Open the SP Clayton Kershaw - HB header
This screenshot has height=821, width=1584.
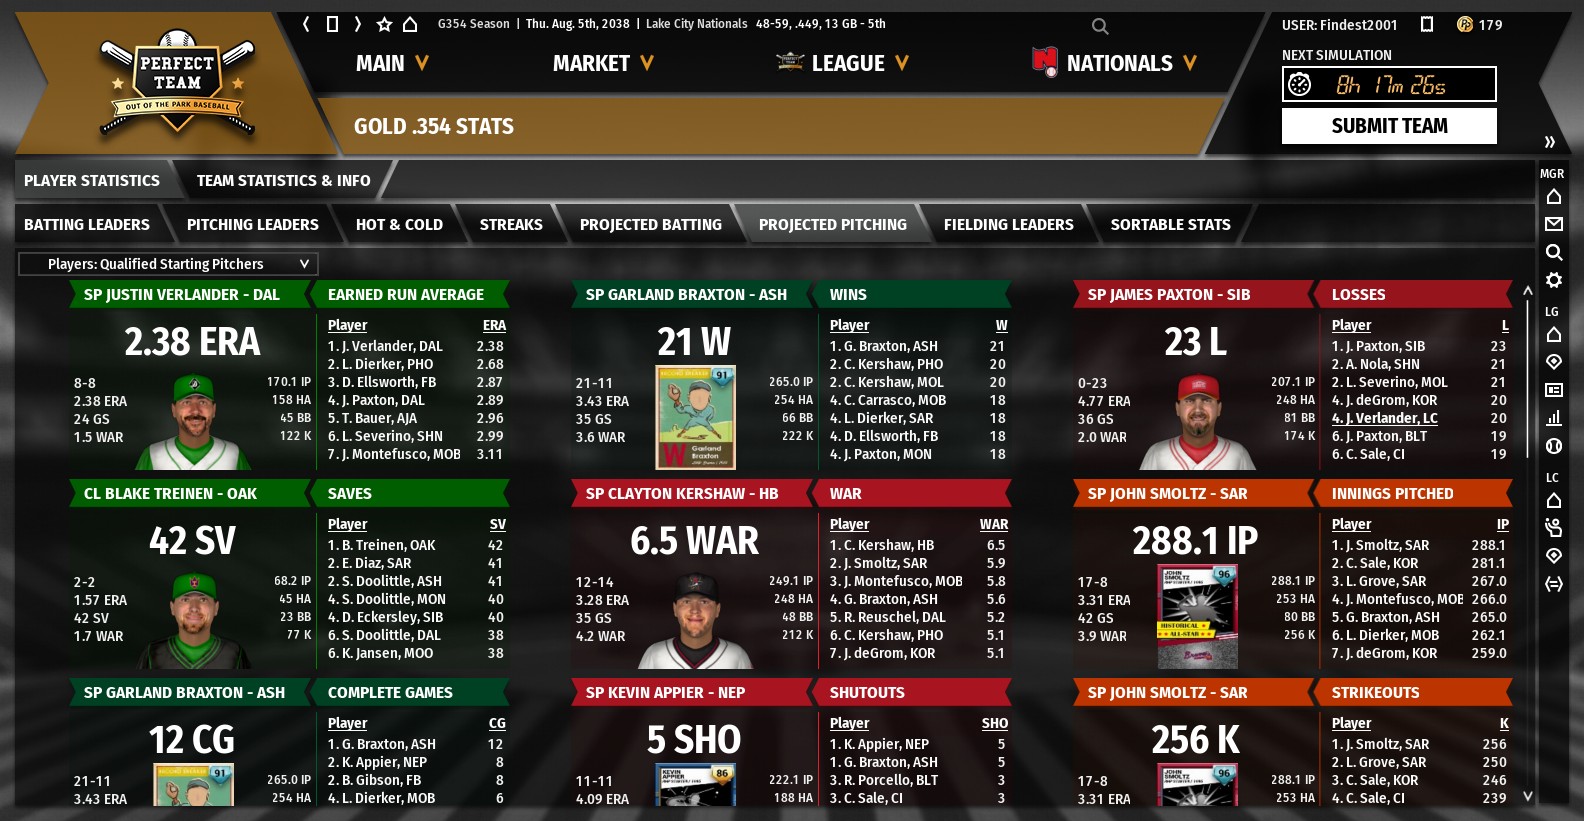pos(692,494)
